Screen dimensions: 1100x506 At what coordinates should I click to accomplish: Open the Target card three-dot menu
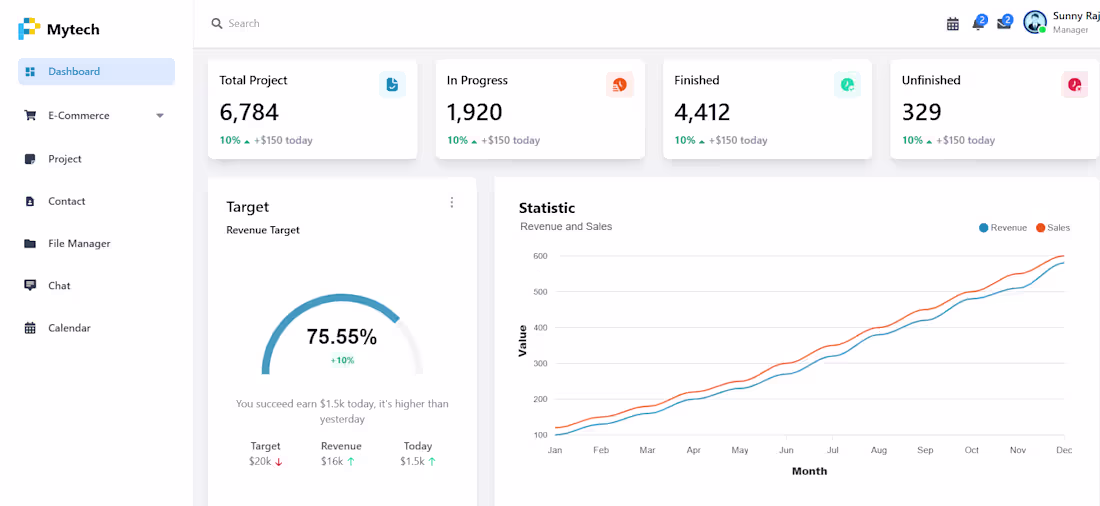pyautogui.click(x=452, y=202)
